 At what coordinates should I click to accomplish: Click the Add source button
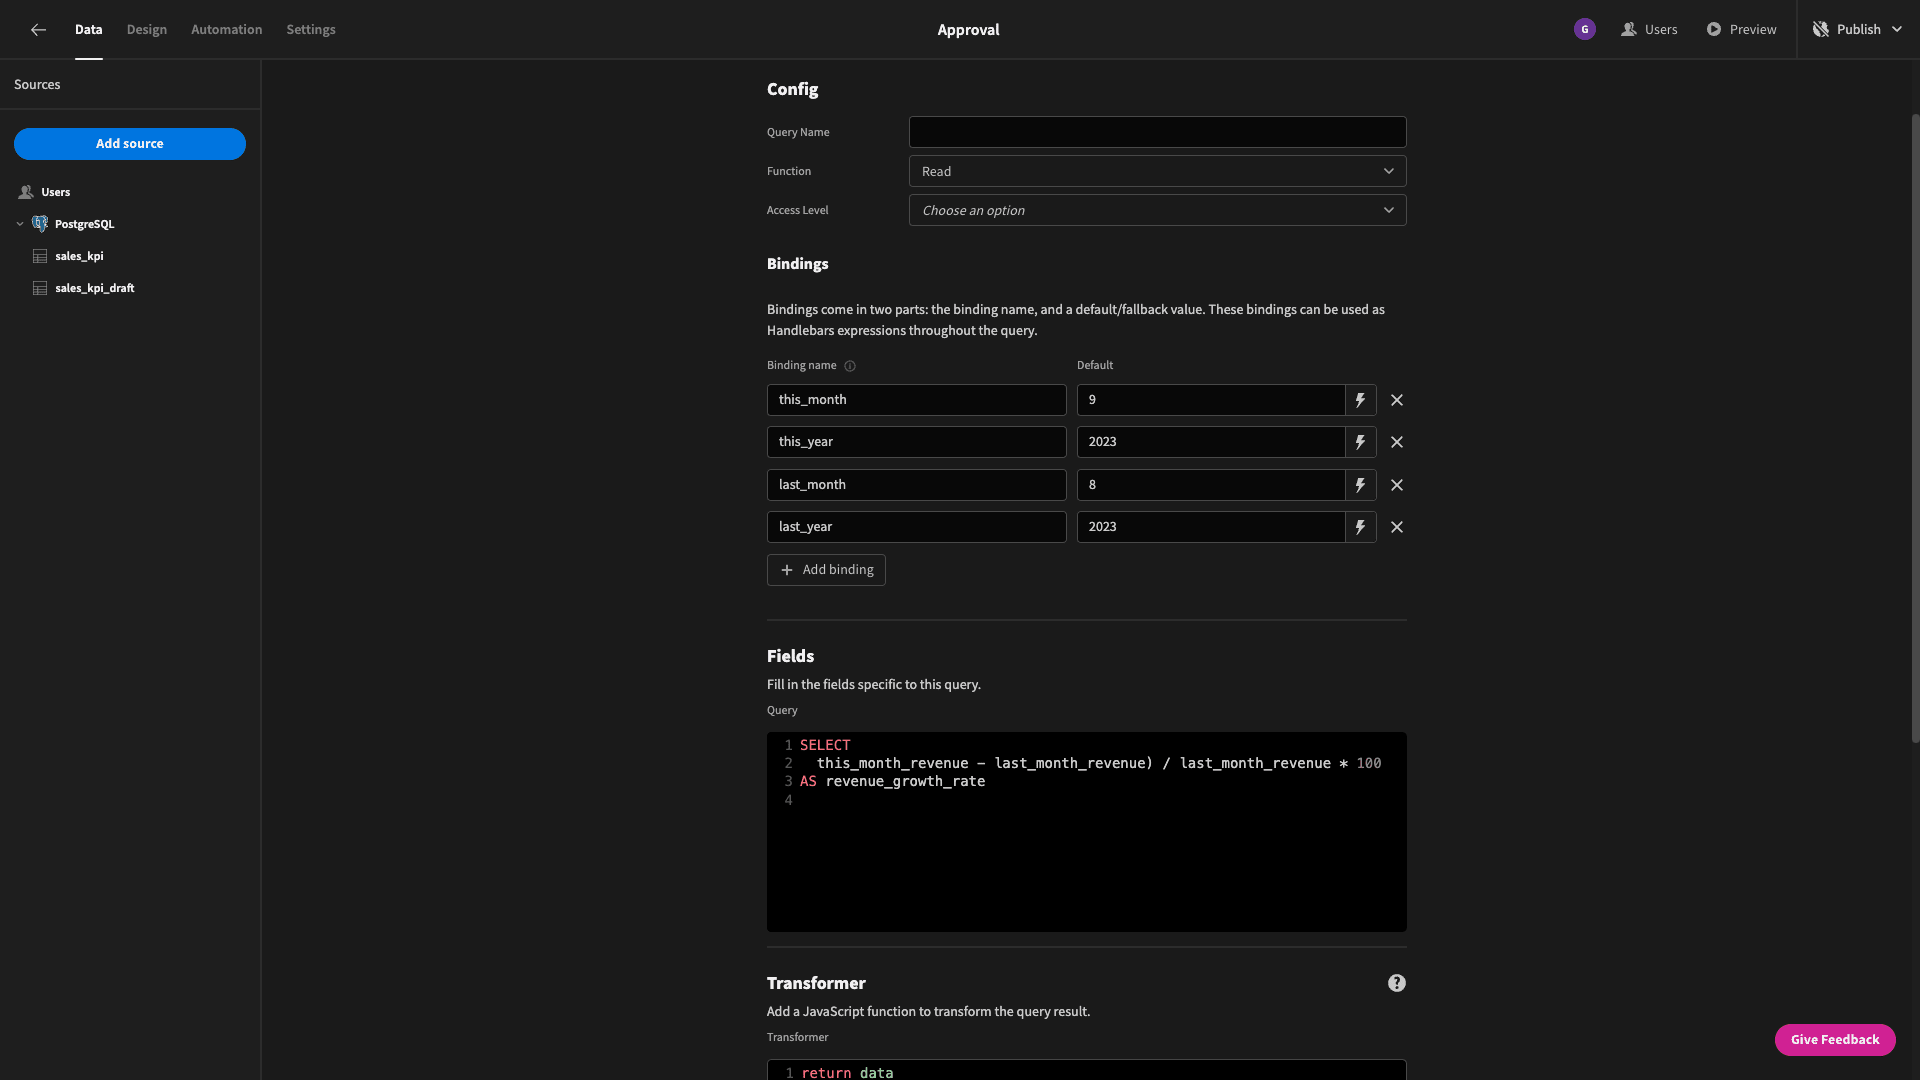pos(130,144)
